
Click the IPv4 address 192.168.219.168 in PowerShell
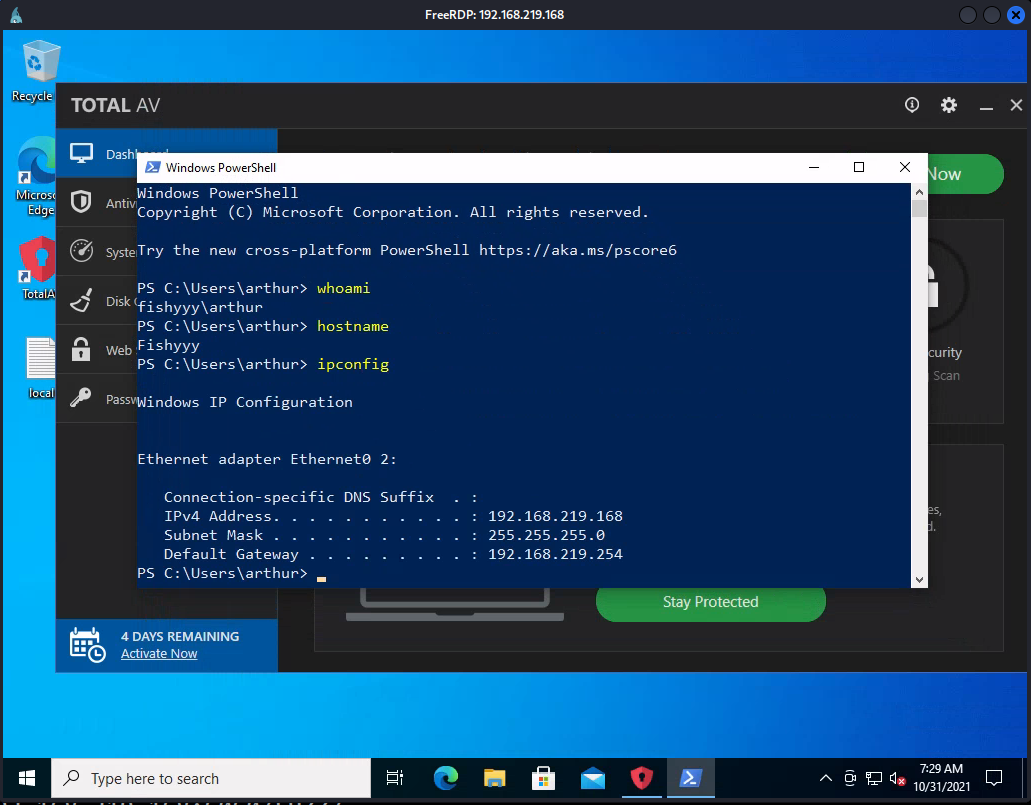pyautogui.click(x=555, y=516)
